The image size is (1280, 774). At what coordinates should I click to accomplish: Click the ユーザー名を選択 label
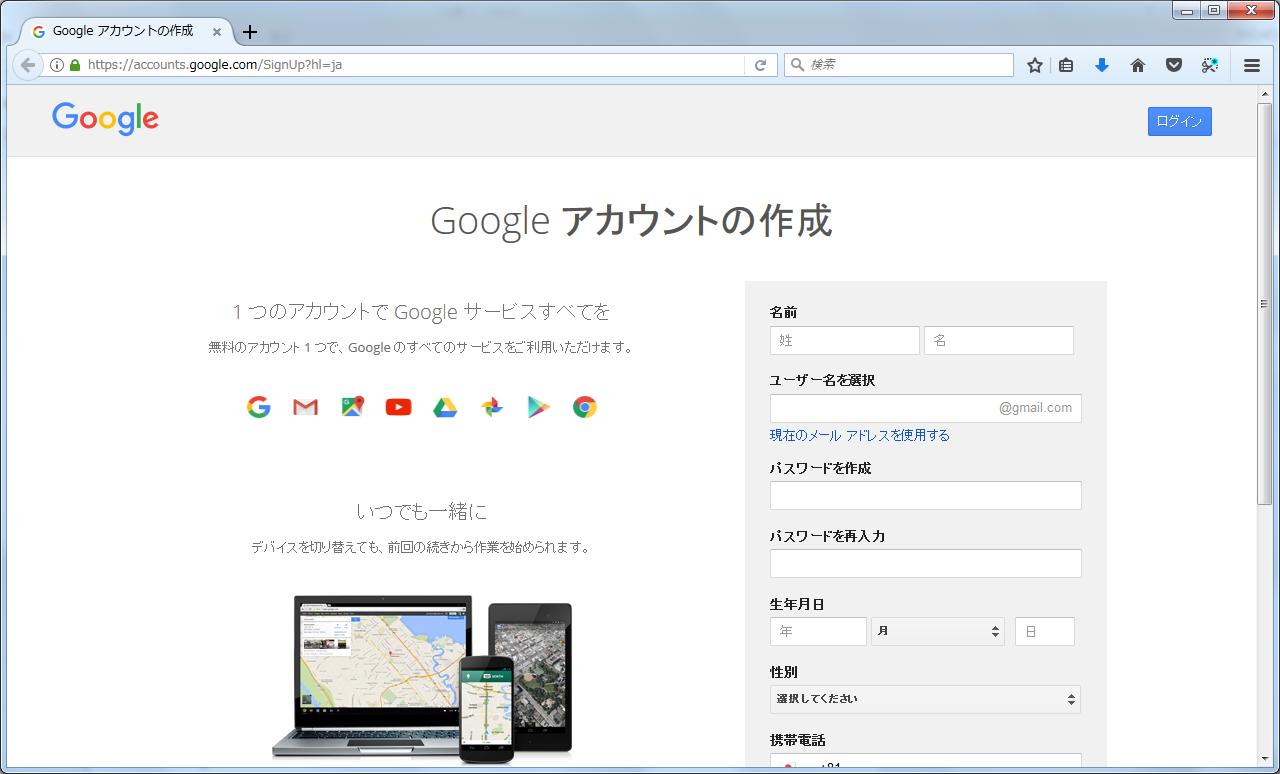[x=823, y=380]
